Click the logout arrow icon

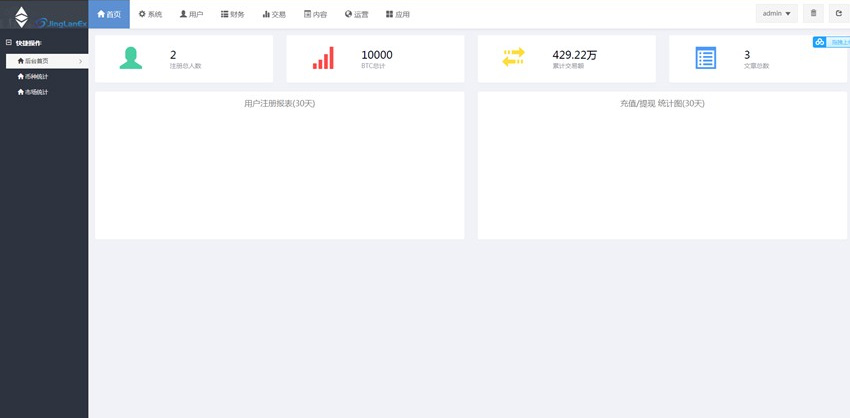pyautogui.click(x=839, y=14)
